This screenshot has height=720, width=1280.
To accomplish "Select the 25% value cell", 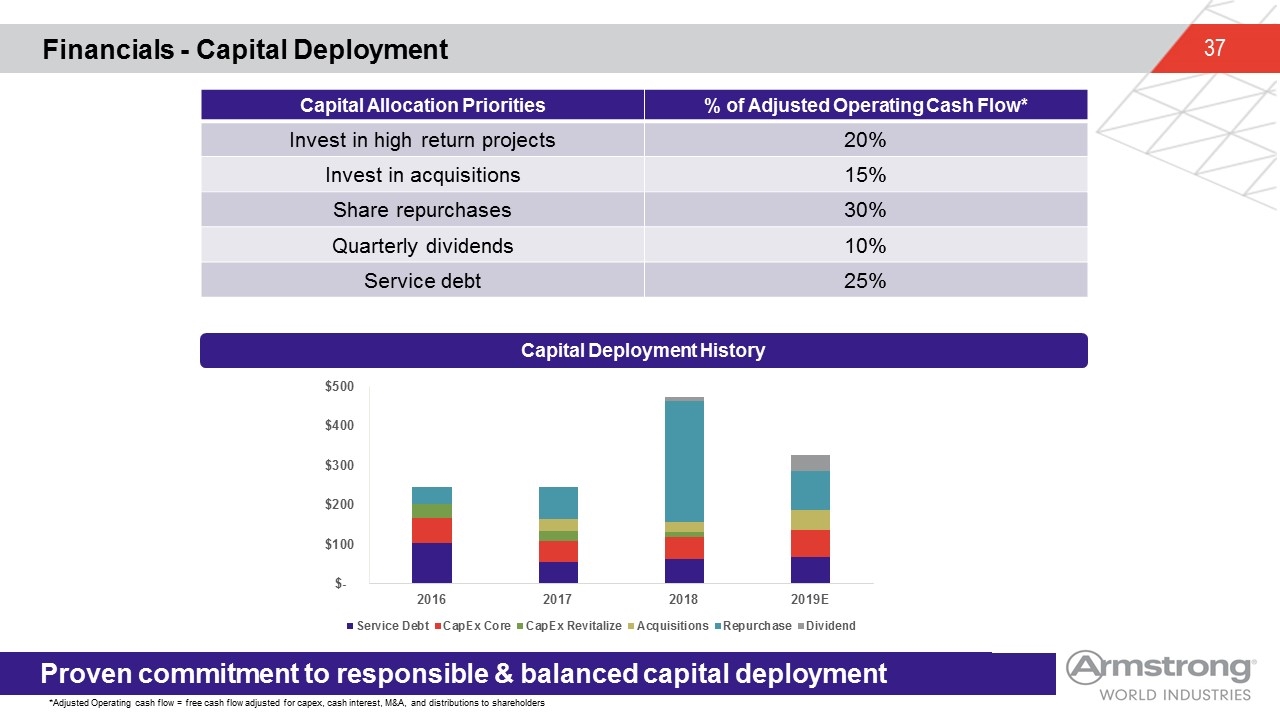I will point(865,280).
